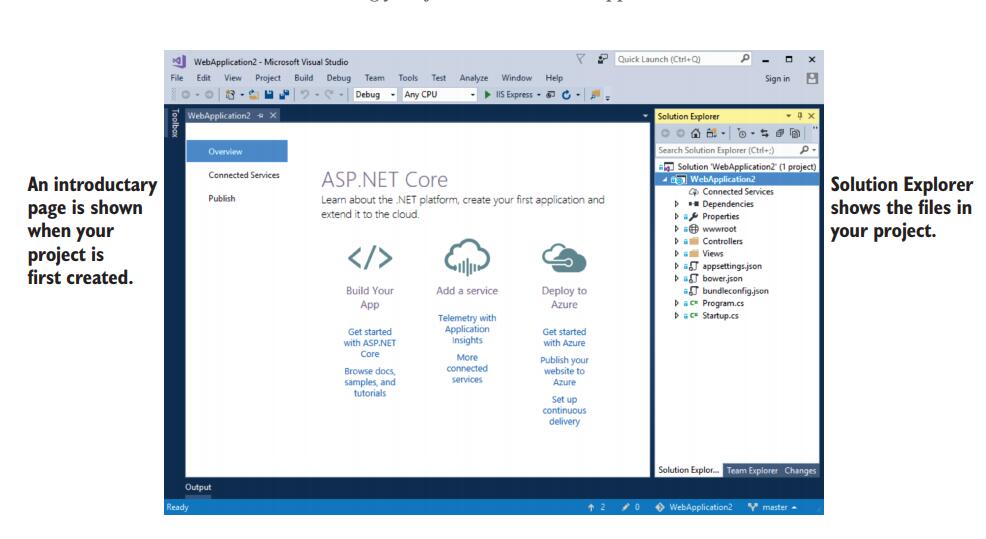Select the Publish page in the sidebar

pos(221,198)
